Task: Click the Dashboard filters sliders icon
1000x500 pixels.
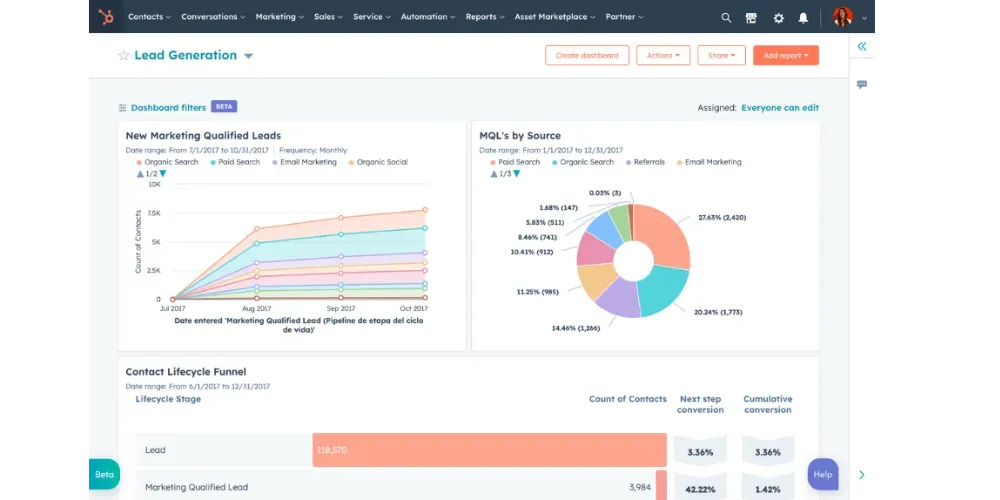Action: tap(122, 108)
